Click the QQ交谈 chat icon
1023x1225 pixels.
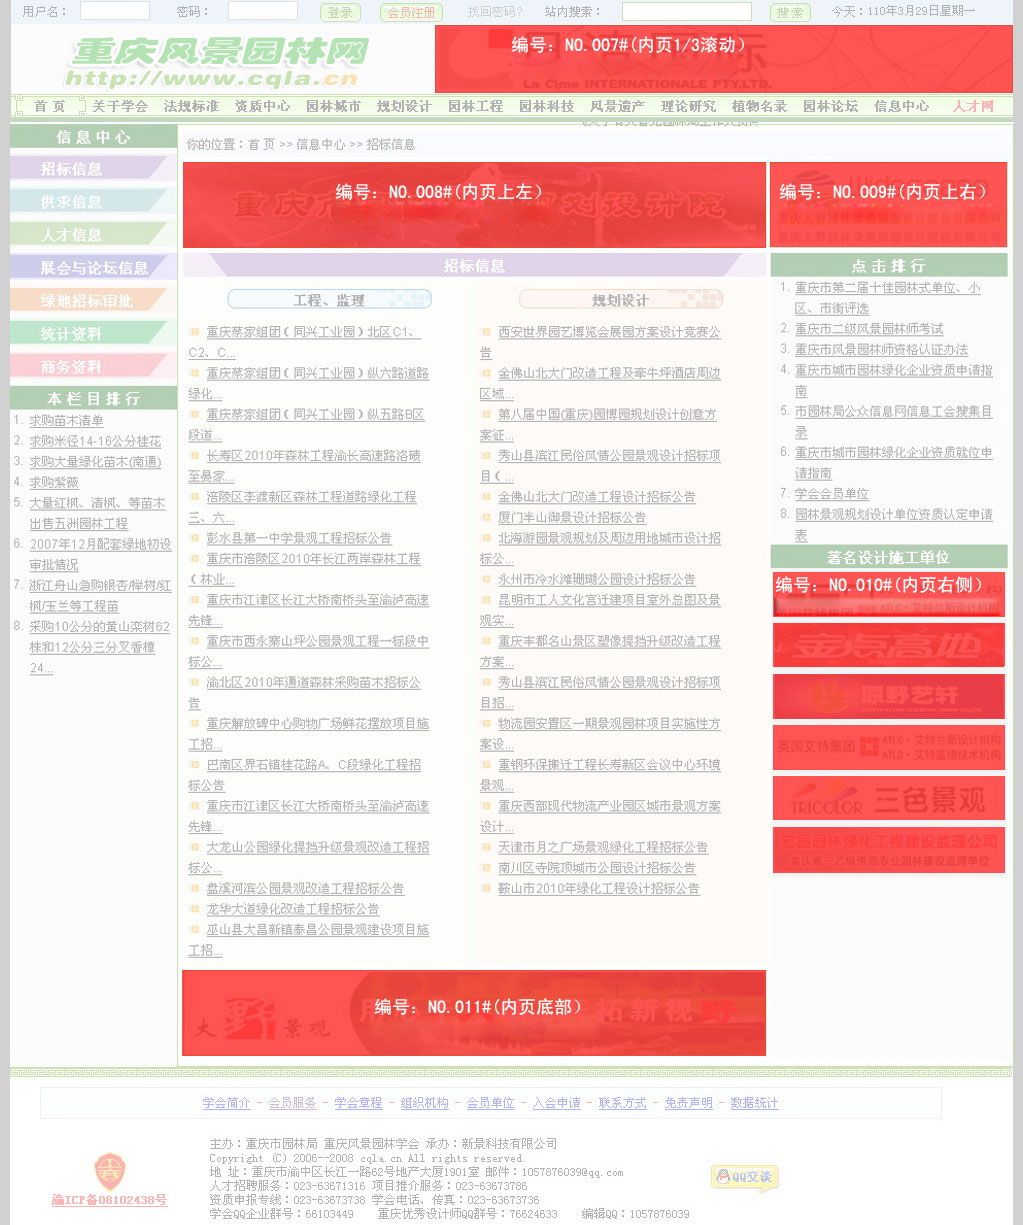point(744,1177)
